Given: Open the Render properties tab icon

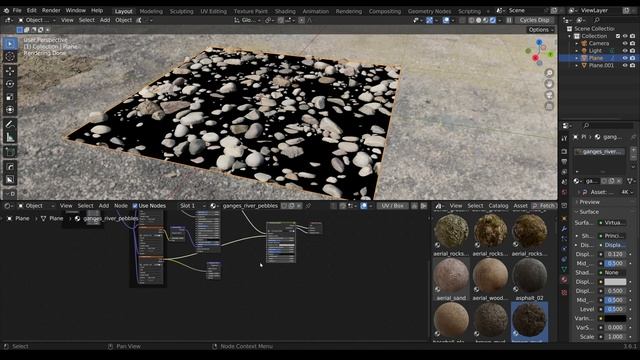Looking at the screenshot, I should pos(564,151).
